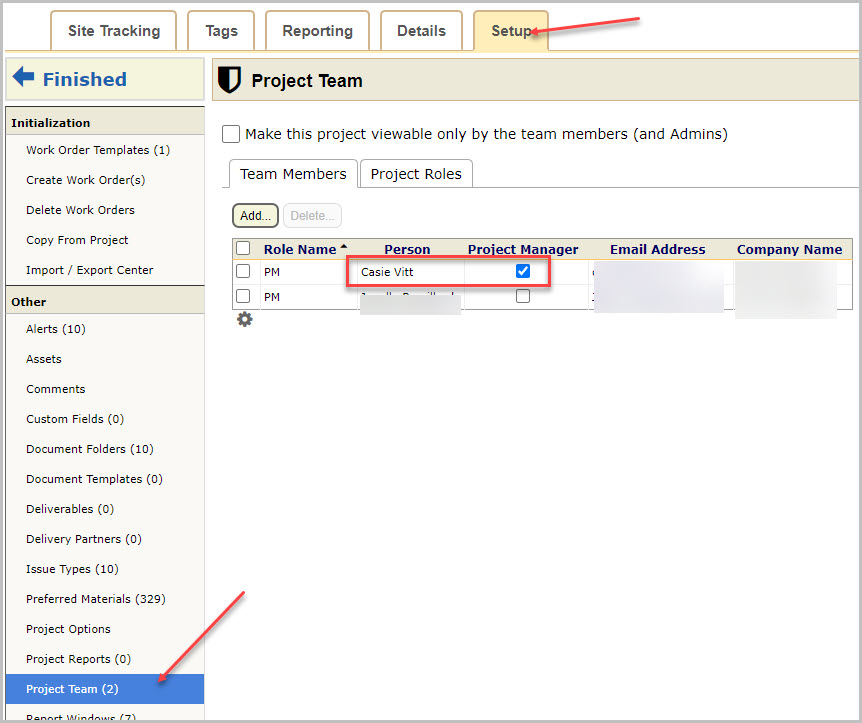Viewport: 862px width, 723px height.
Task: Click Casie Vitt in Person column
Action: [387, 272]
